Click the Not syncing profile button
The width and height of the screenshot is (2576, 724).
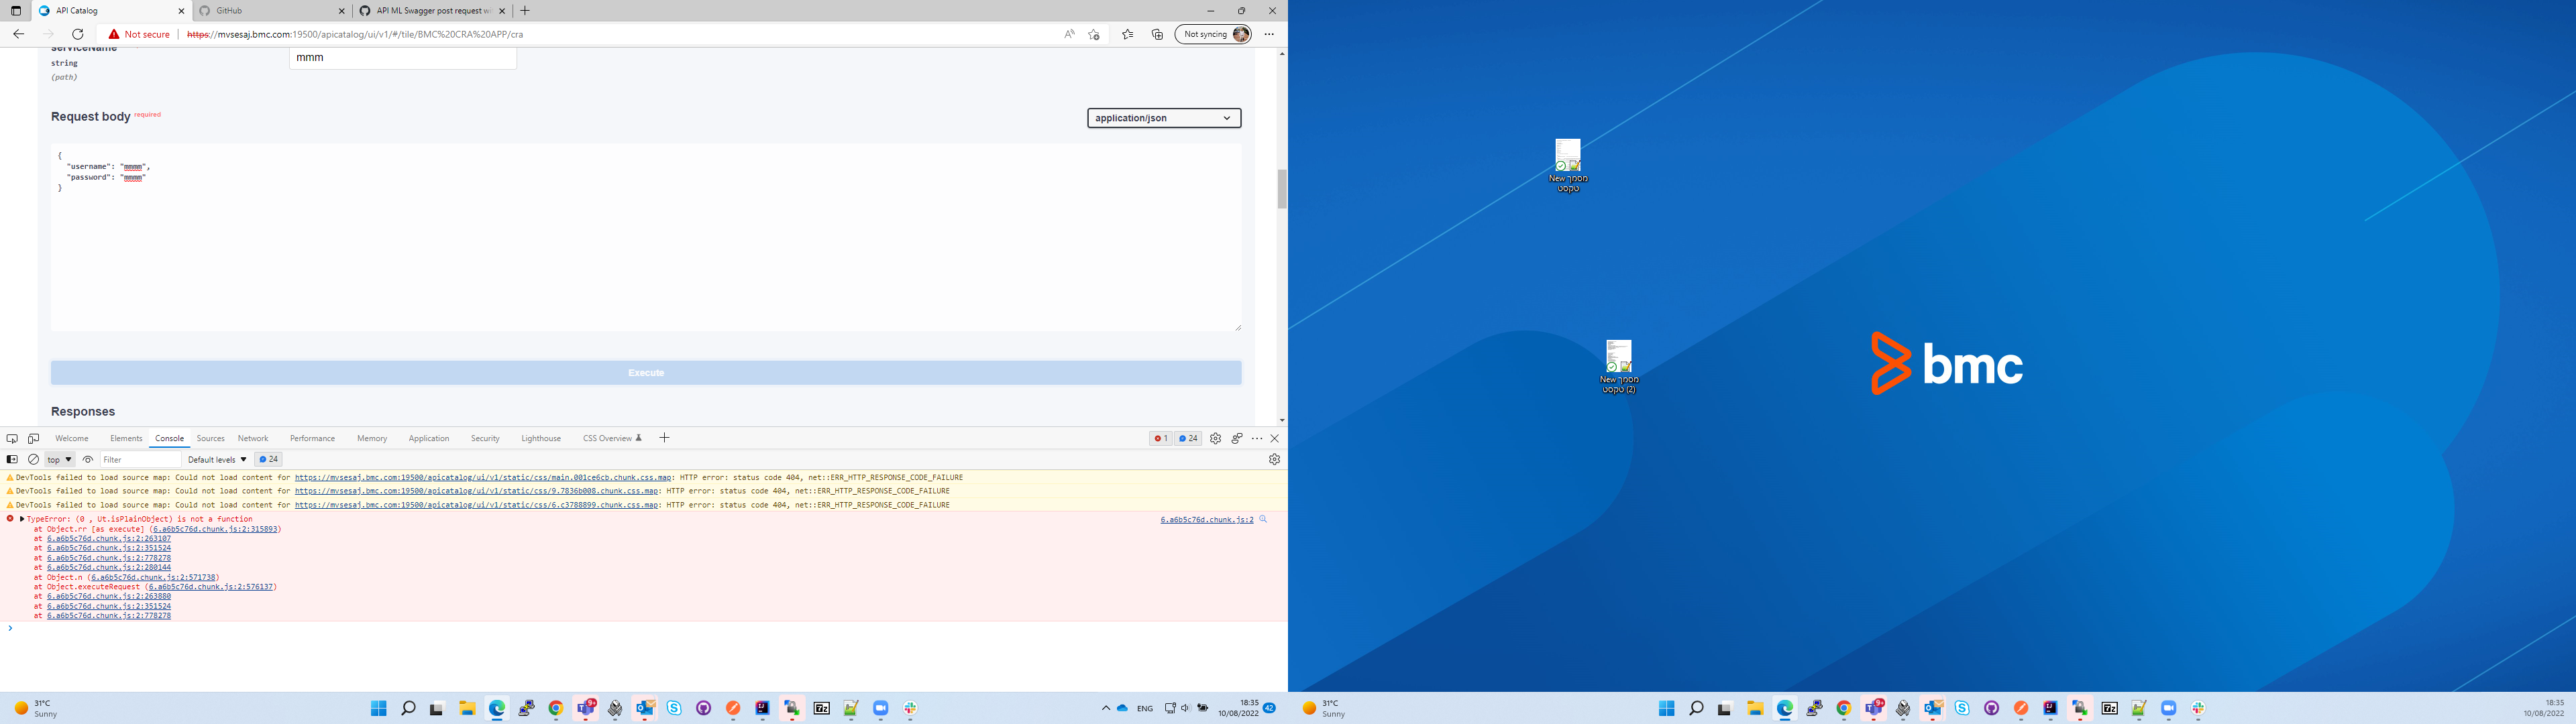click(x=1213, y=34)
